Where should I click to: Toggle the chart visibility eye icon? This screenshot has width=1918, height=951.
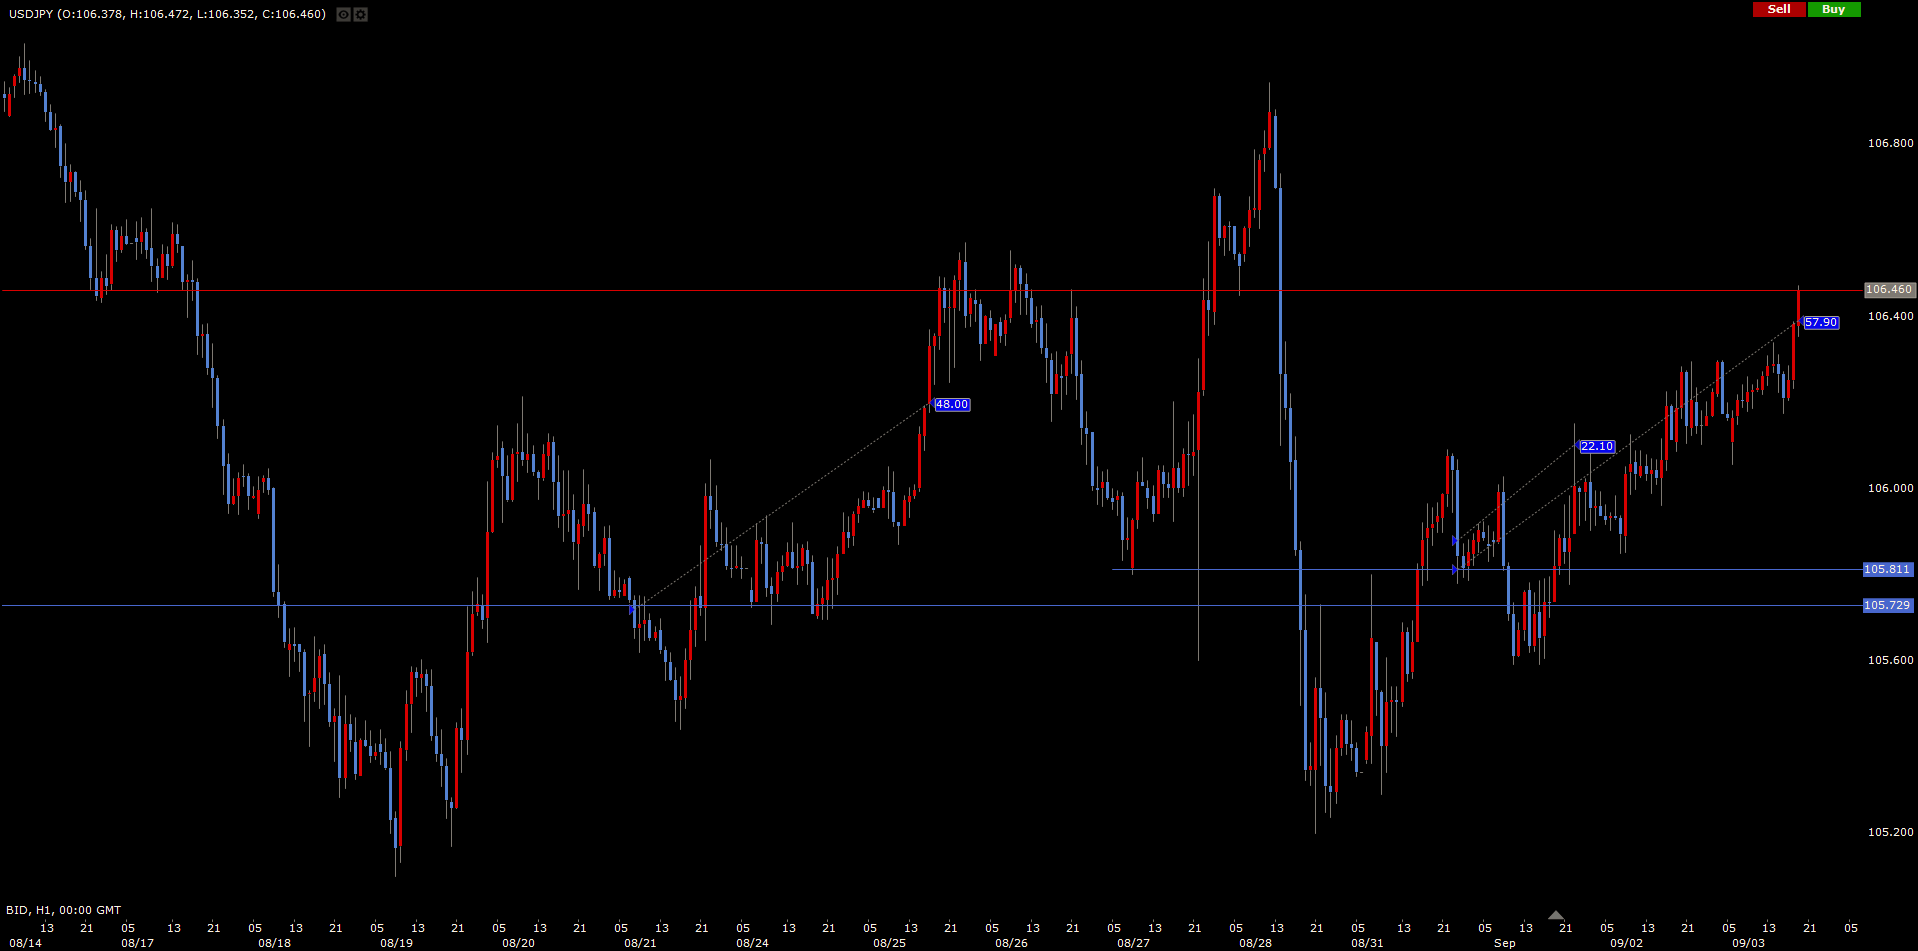(x=343, y=15)
